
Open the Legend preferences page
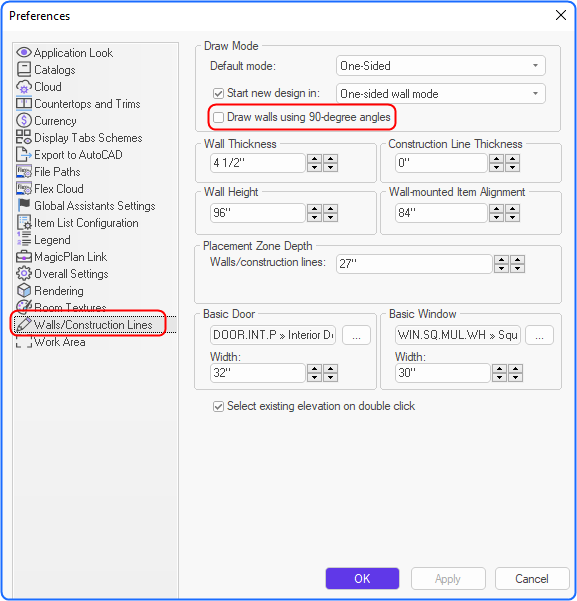point(52,240)
